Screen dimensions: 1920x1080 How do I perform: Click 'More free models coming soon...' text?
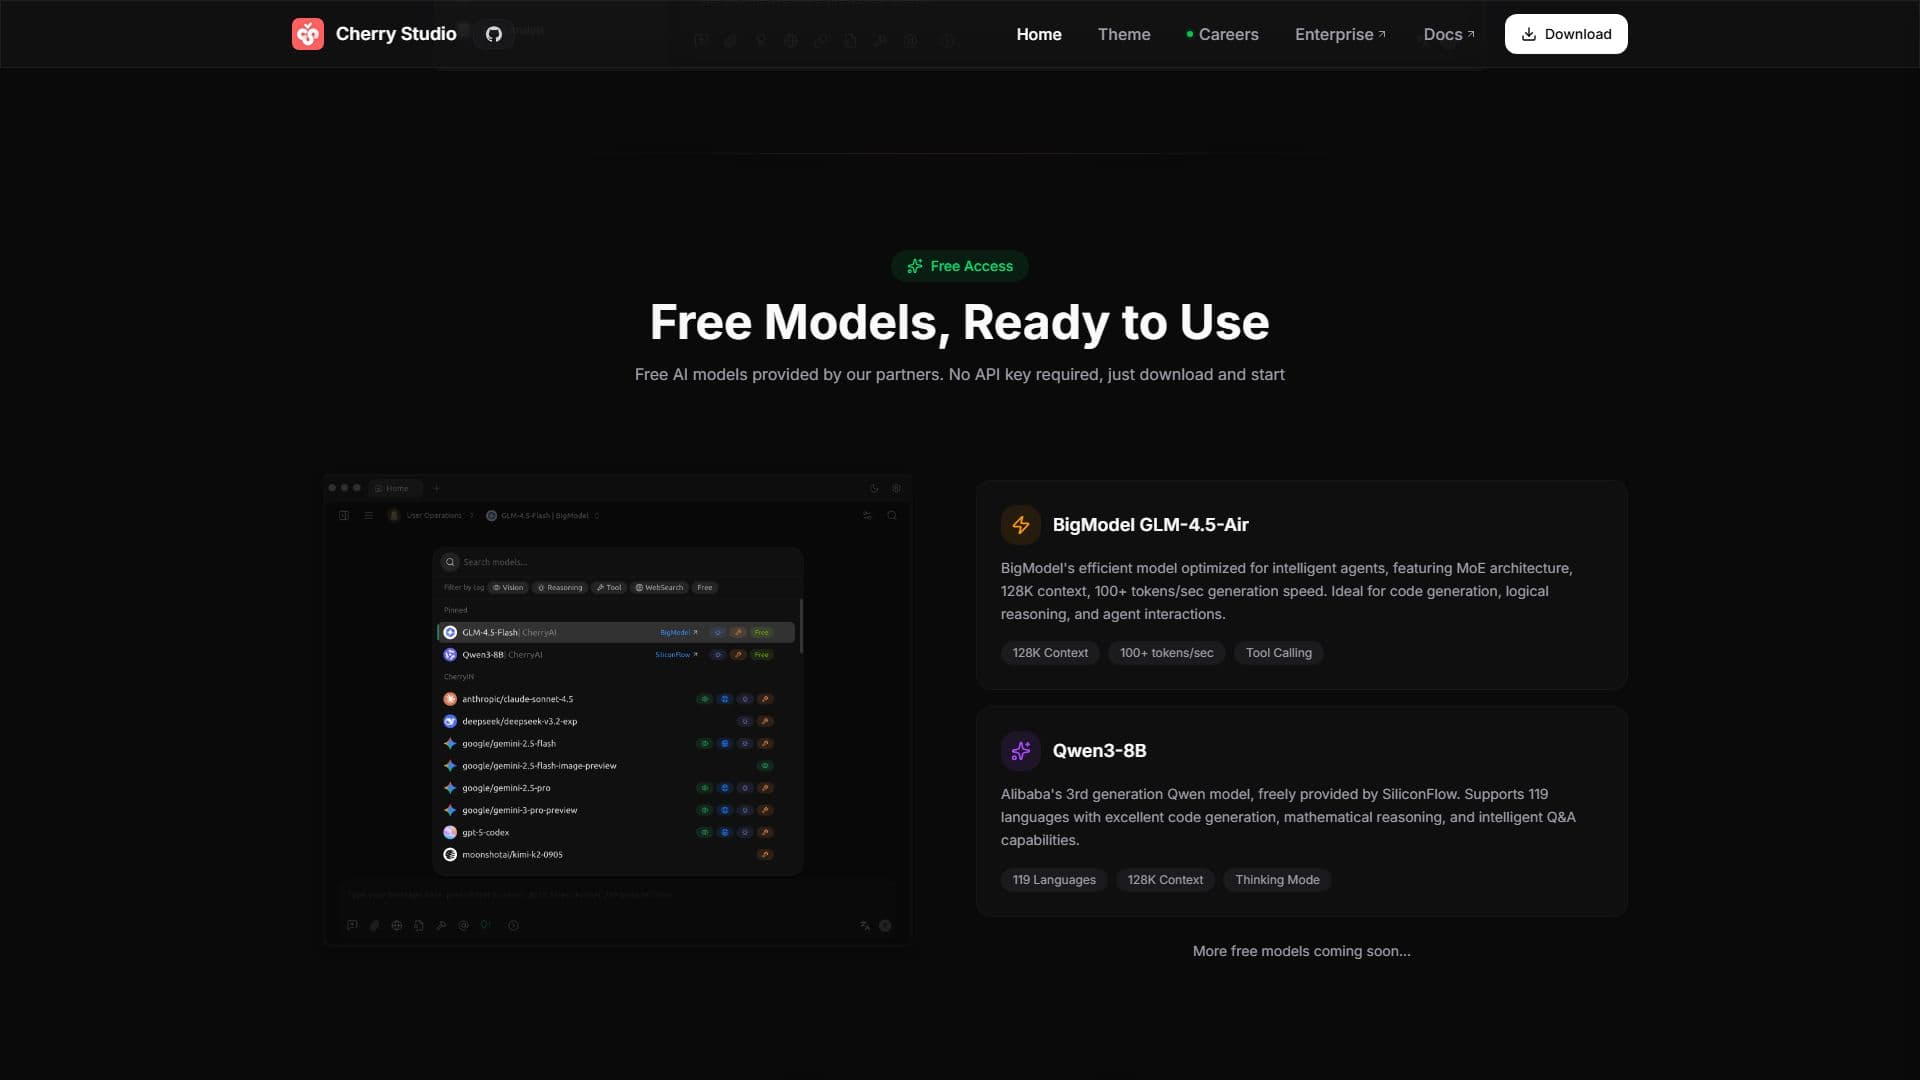pos(1301,951)
